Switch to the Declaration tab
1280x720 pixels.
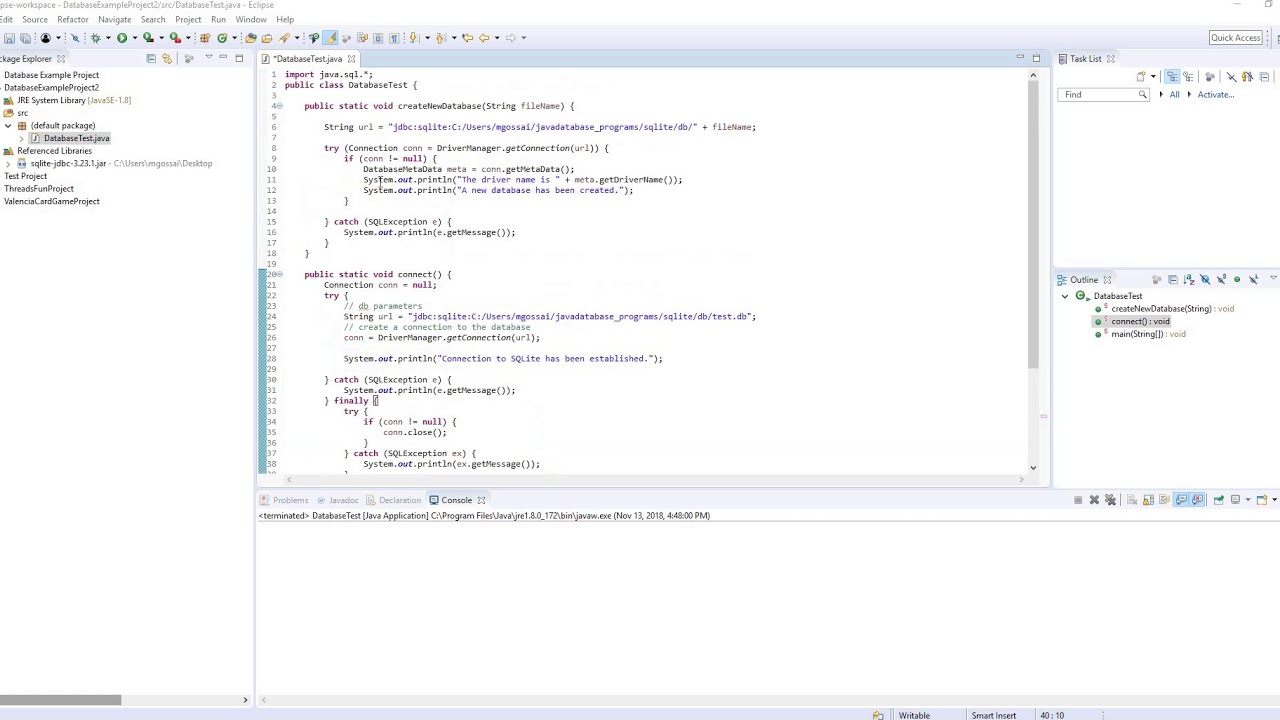pos(399,500)
